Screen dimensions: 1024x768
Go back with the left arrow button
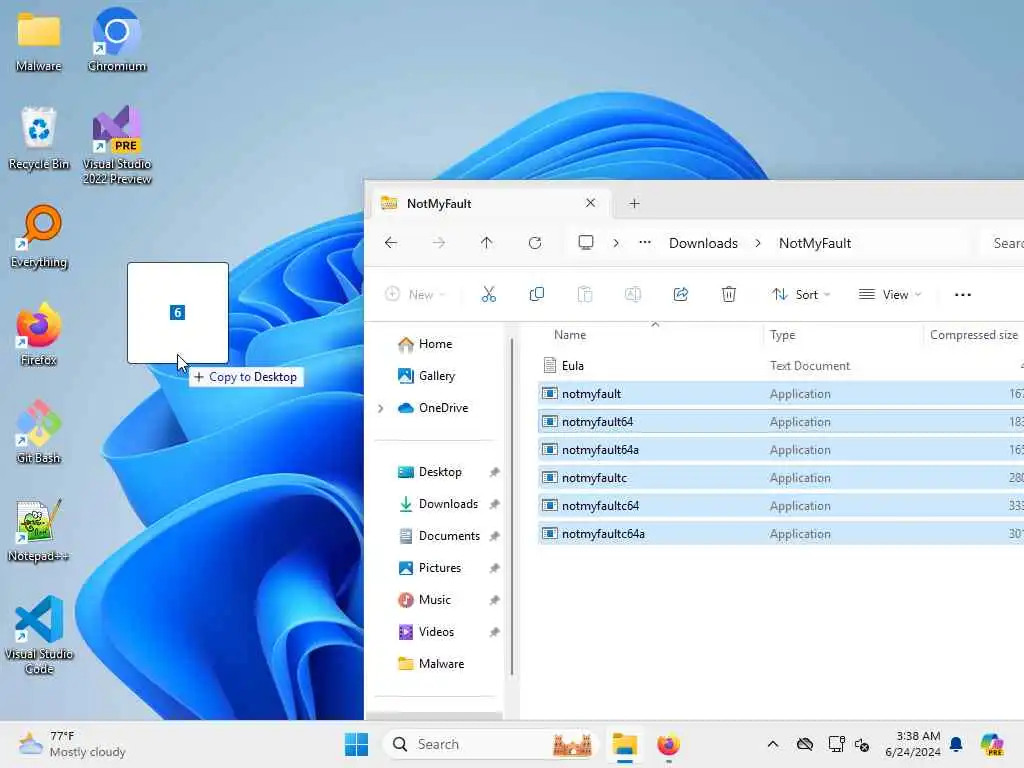391,243
